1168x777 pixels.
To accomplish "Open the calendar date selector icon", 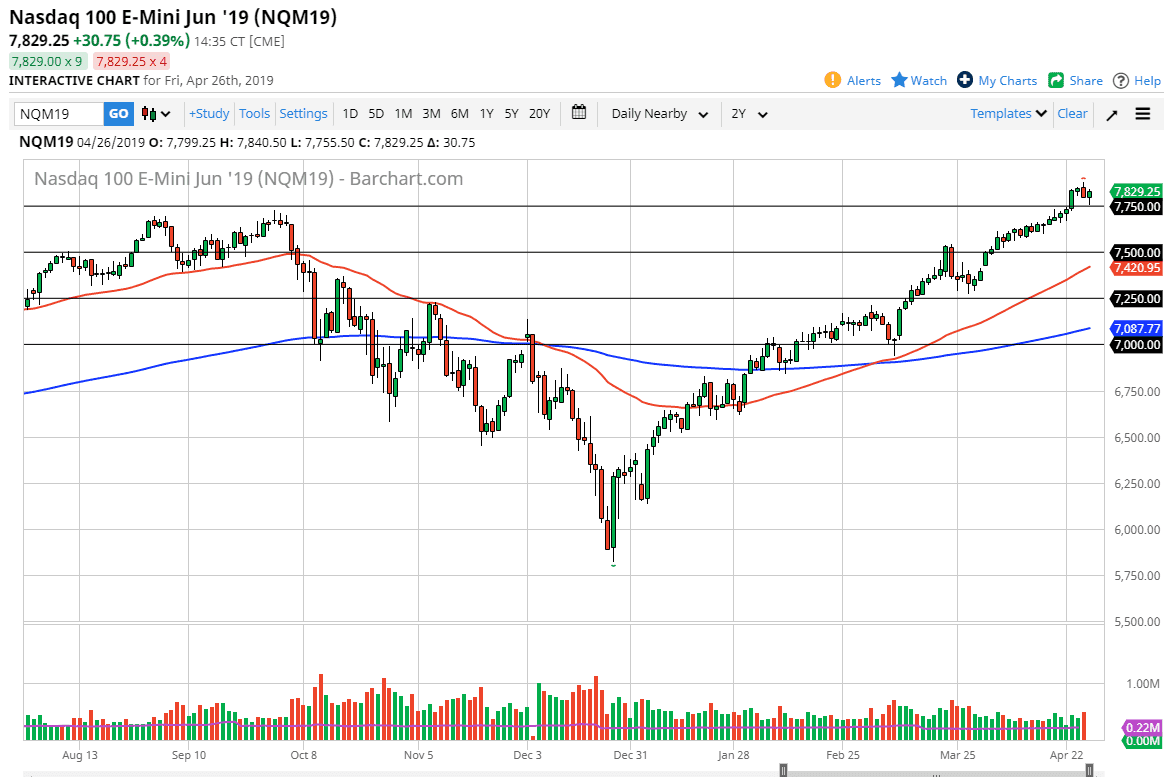I will [578, 113].
